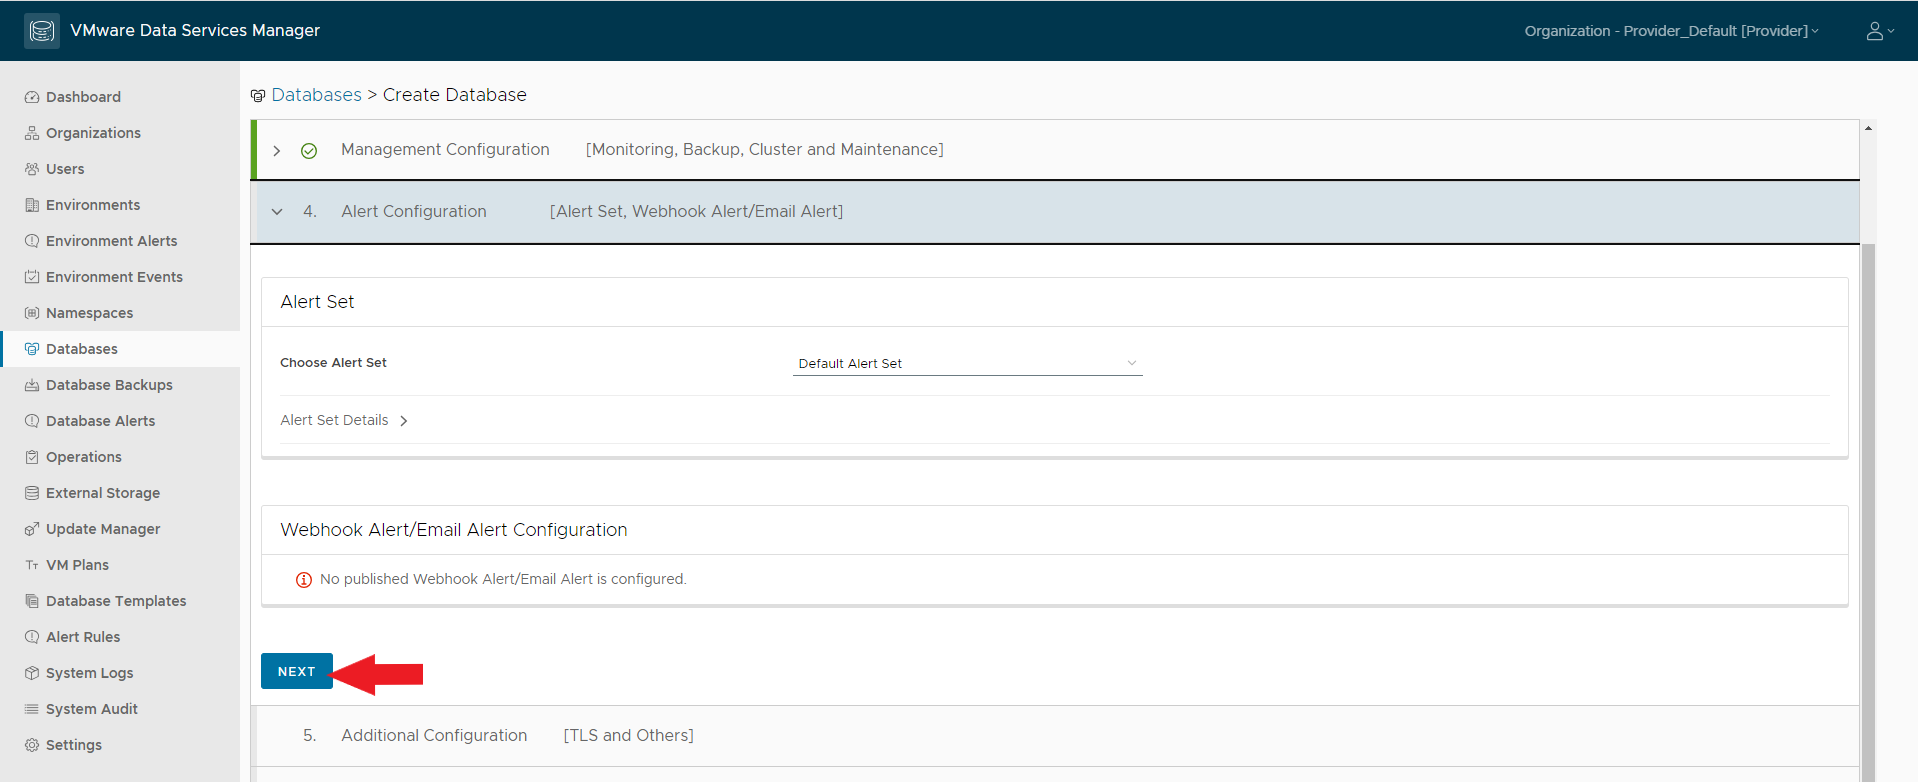Open System Logs menu entry

click(x=89, y=673)
